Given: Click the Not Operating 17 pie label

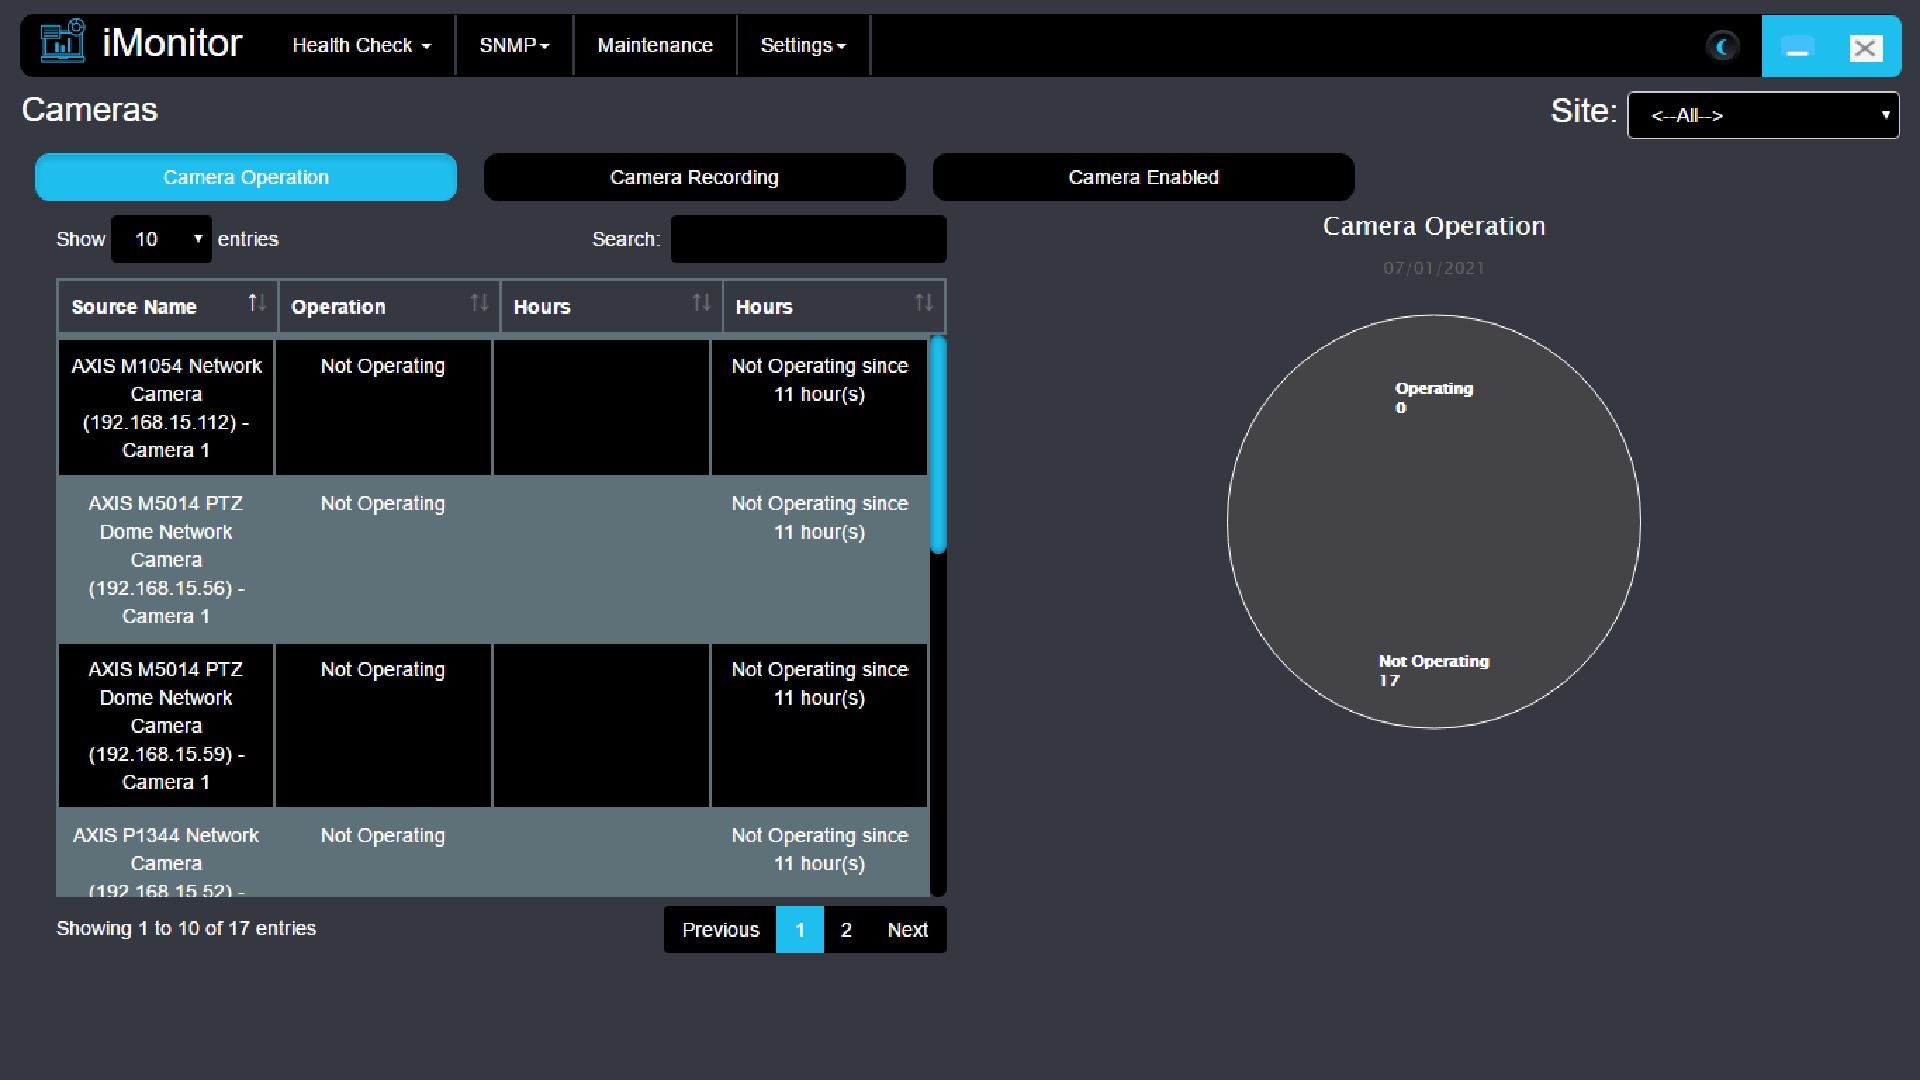Looking at the screenshot, I should tap(1433, 671).
